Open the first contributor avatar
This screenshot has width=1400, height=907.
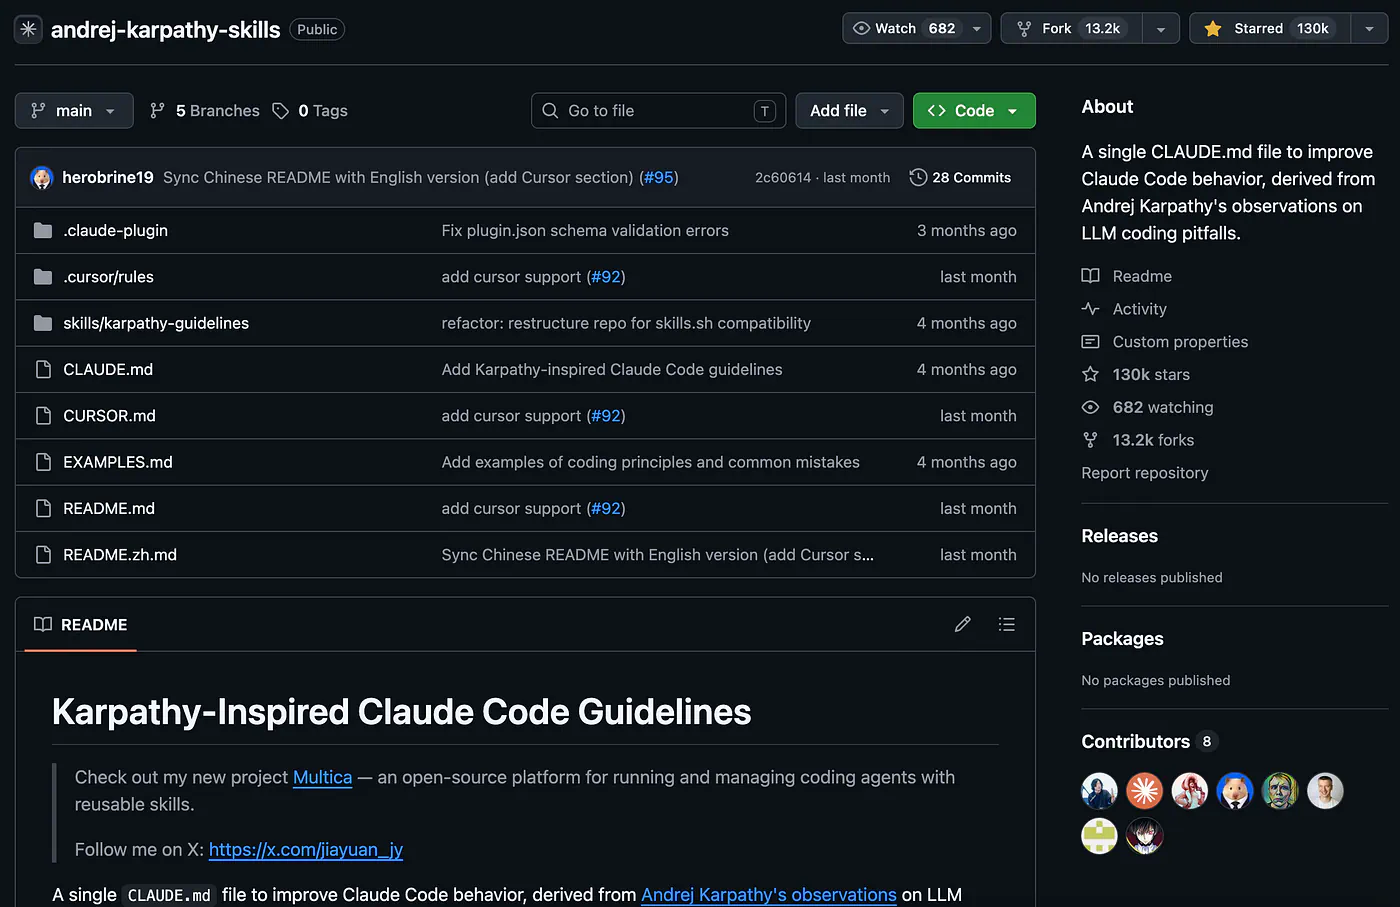(1099, 791)
